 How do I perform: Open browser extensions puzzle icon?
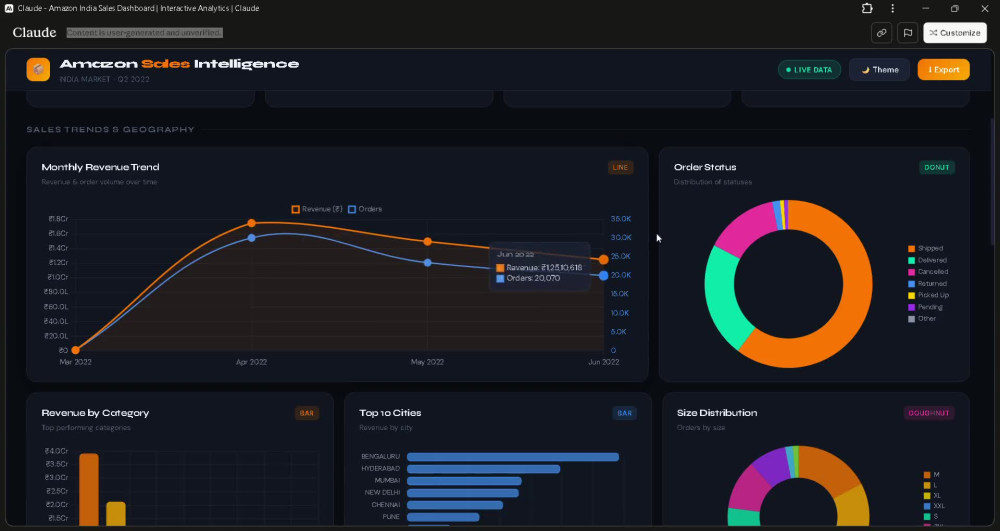[867, 8]
